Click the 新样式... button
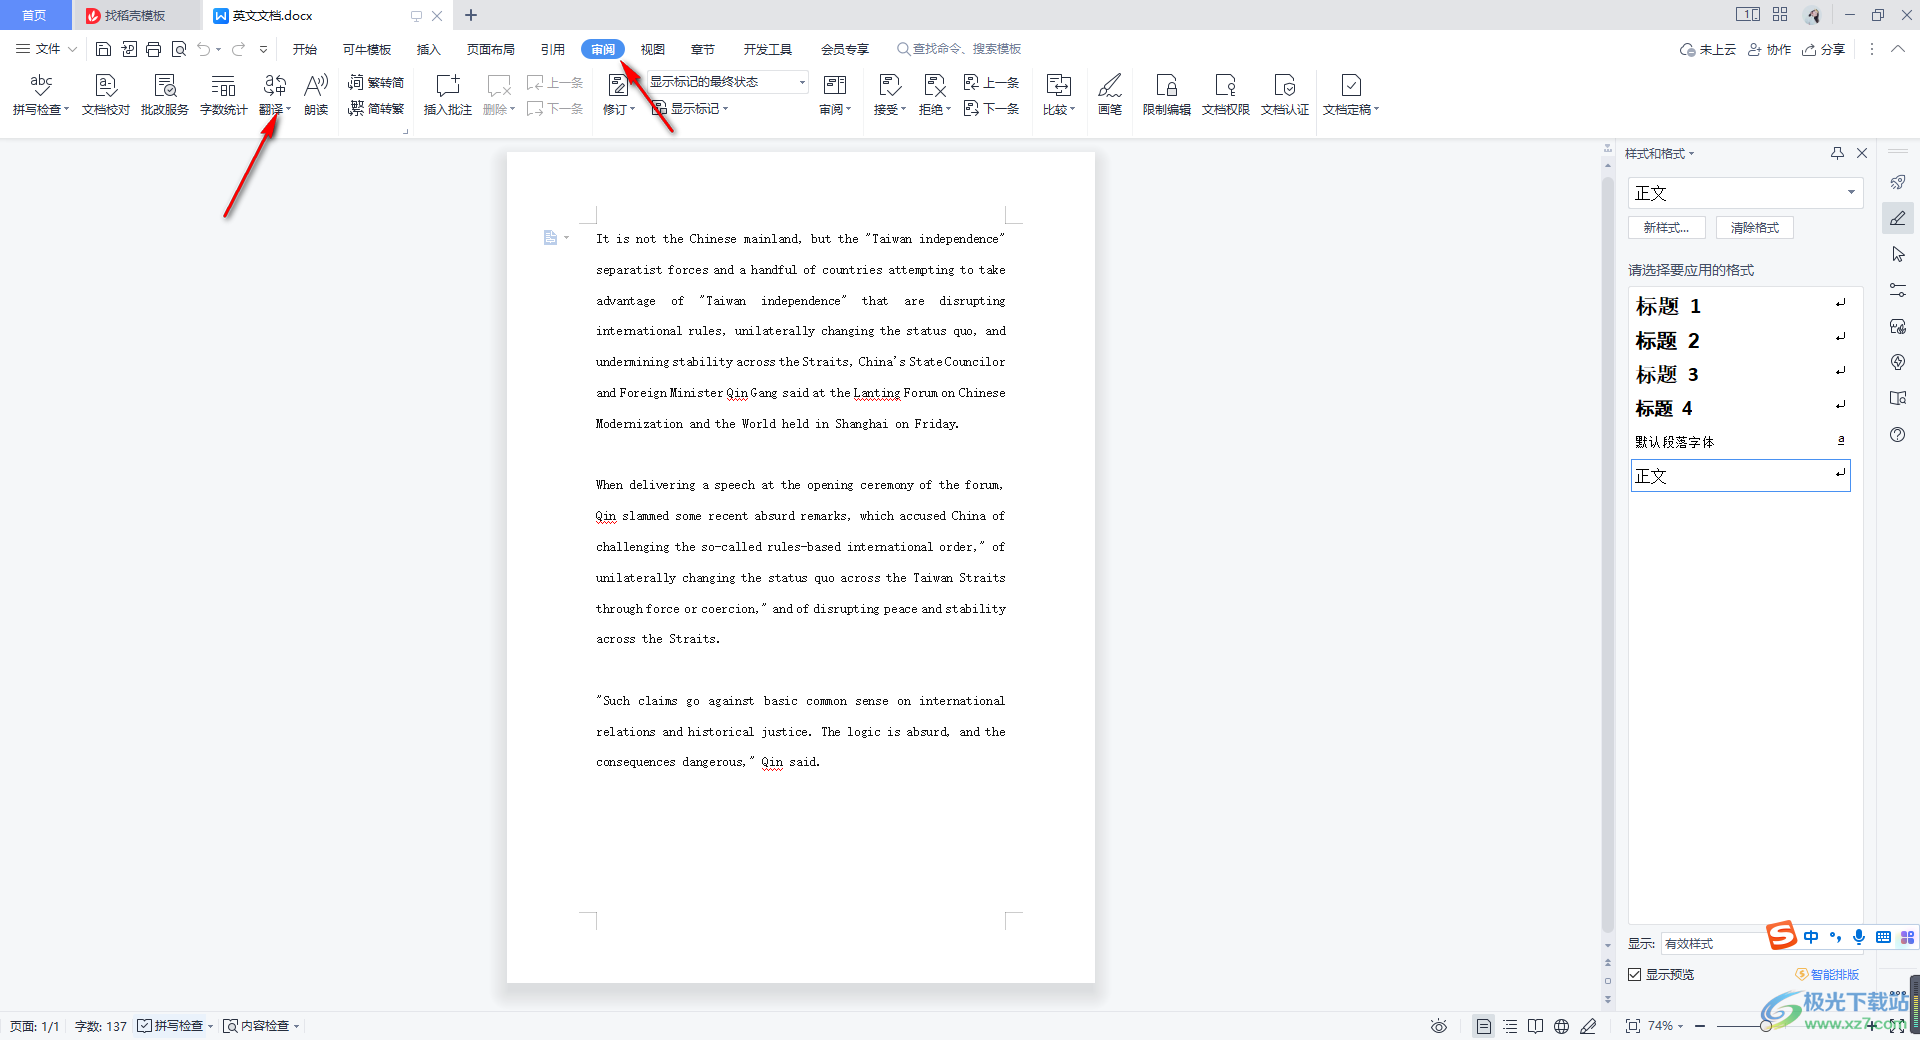This screenshot has width=1920, height=1040. [1667, 228]
